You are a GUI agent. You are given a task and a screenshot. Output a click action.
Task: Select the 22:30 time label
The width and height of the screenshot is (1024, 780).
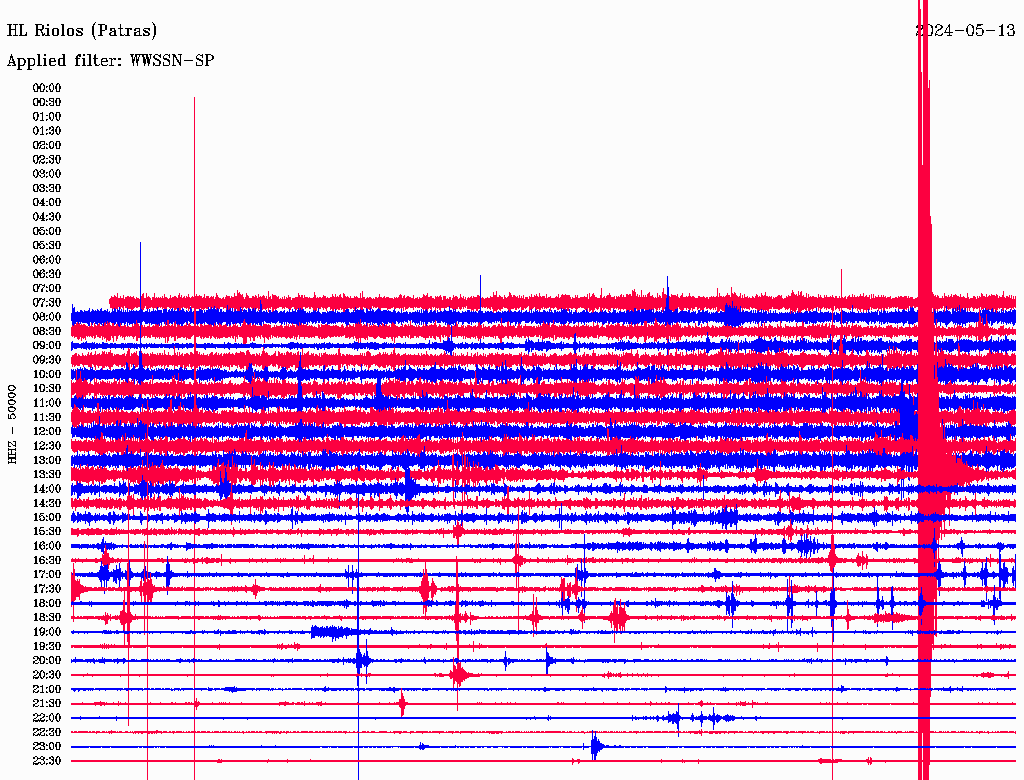click(x=47, y=732)
